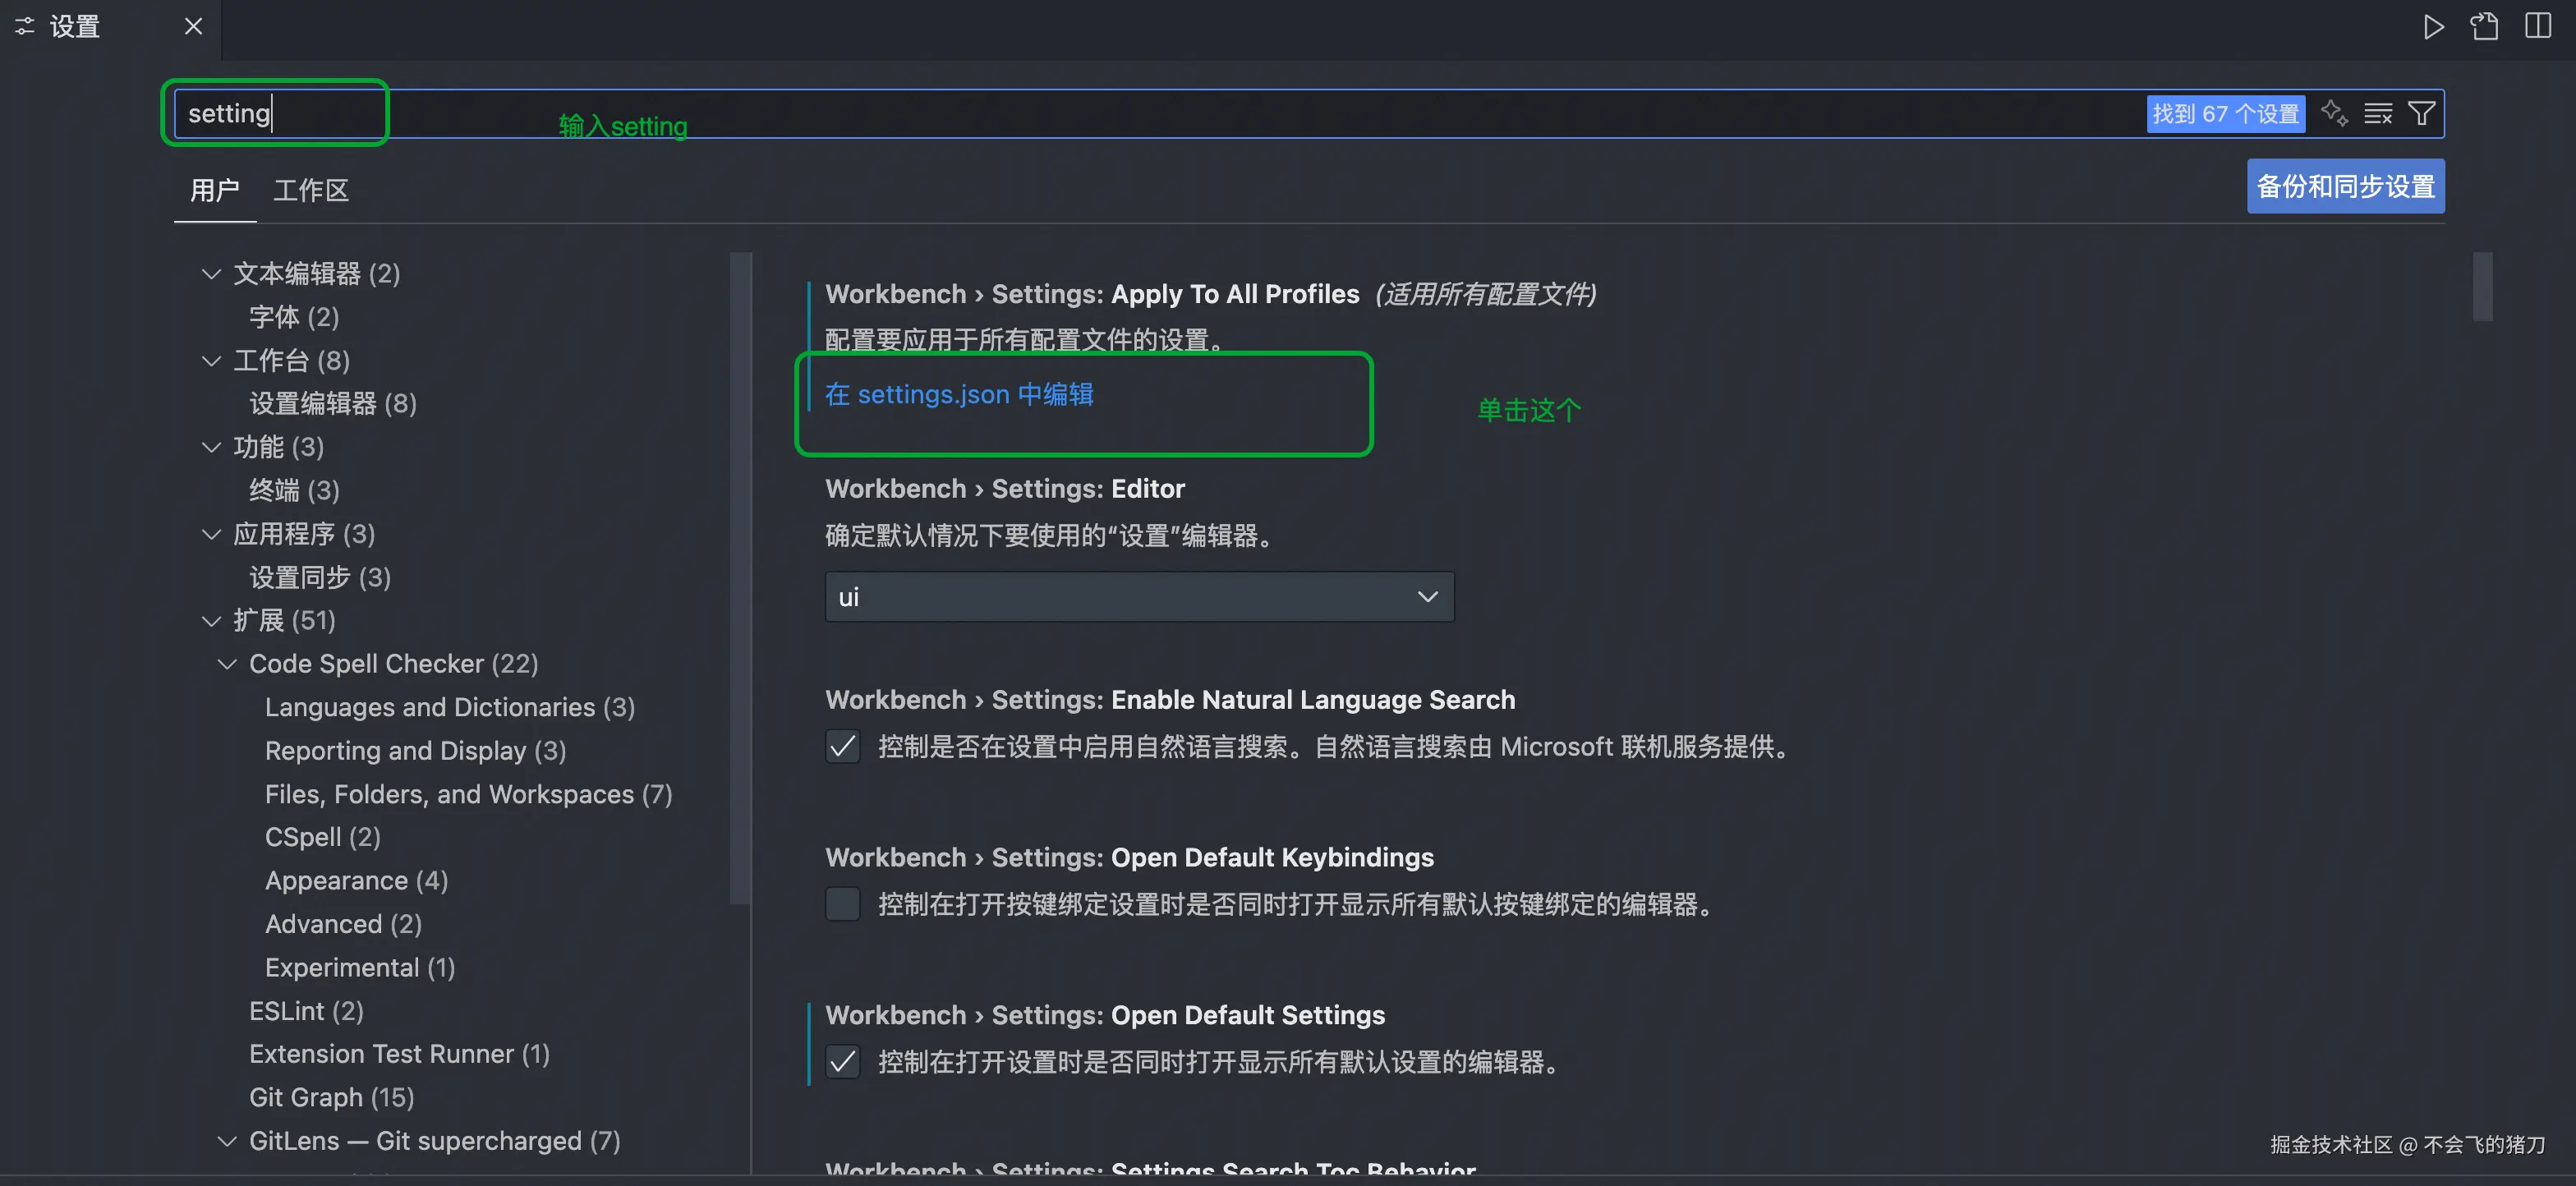
Task: Click the Run play icon in title bar
Action: (2433, 26)
